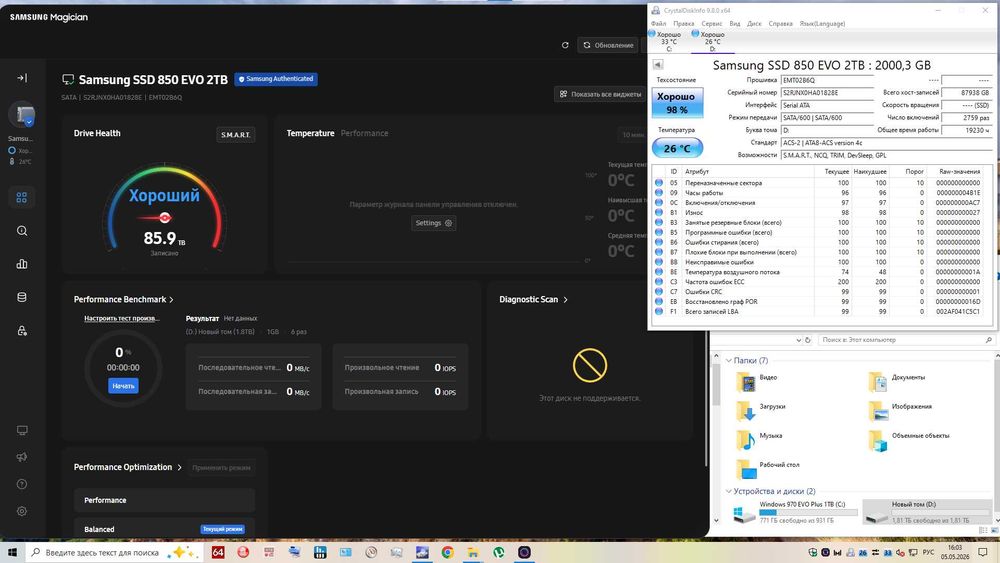Select the Performance optimization mode

[x=165, y=501]
